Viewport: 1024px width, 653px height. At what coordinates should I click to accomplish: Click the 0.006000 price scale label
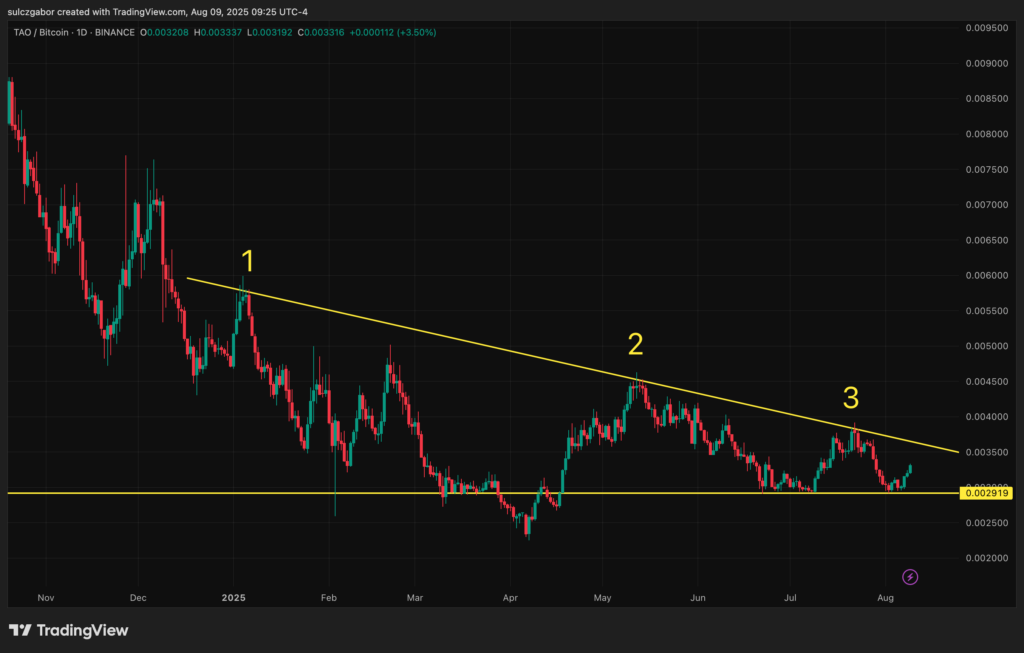click(987, 276)
